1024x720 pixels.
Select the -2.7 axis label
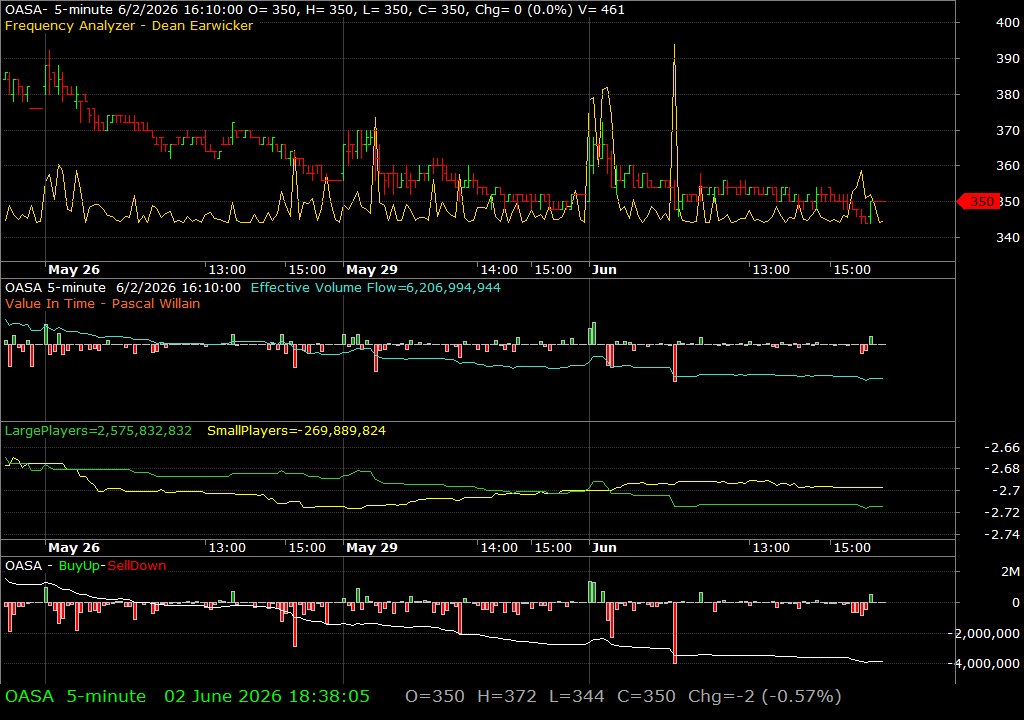pos(1006,490)
